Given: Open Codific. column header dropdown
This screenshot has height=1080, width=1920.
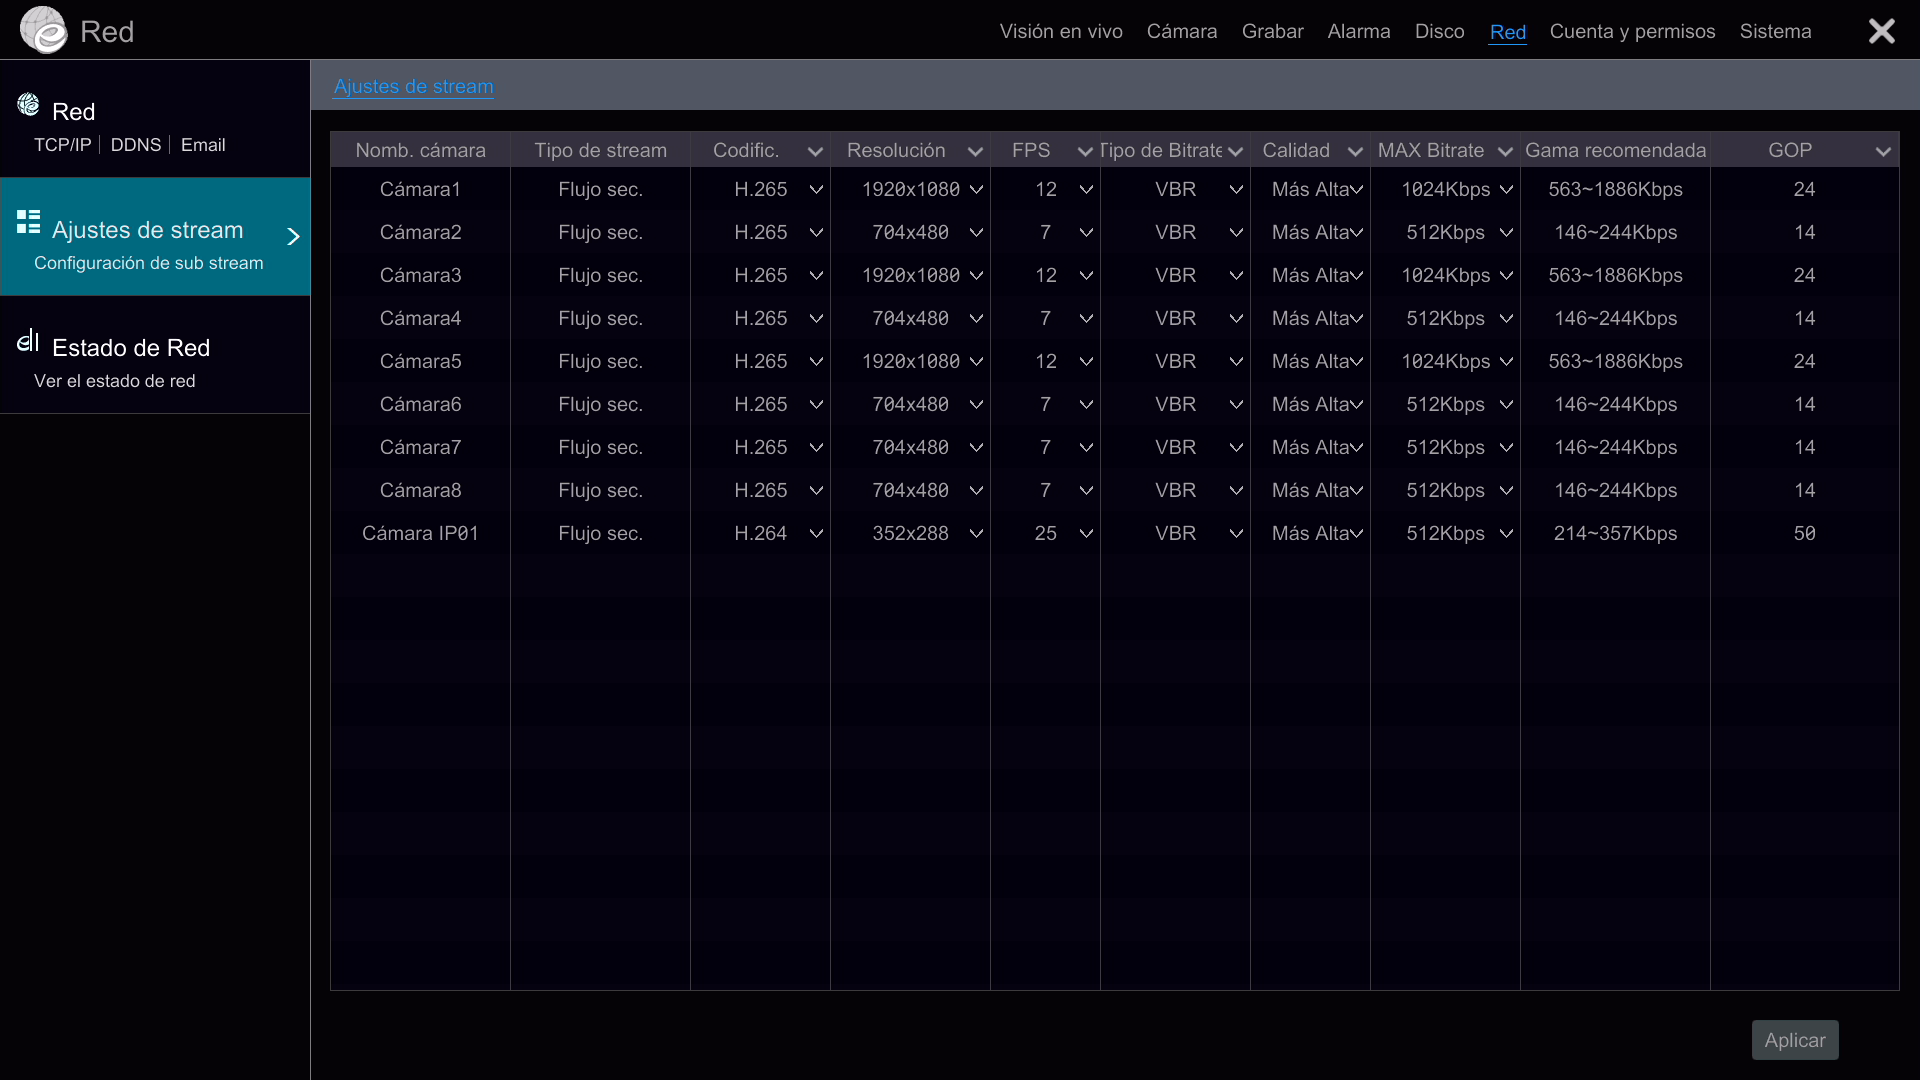Looking at the screenshot, I should tap(815, 151).
